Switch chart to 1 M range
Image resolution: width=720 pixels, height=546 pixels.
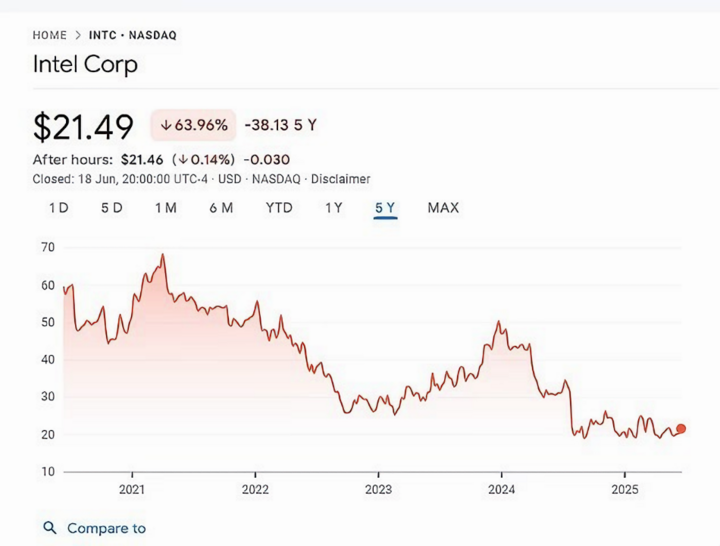pyautogui.click(x=166, y=208)
